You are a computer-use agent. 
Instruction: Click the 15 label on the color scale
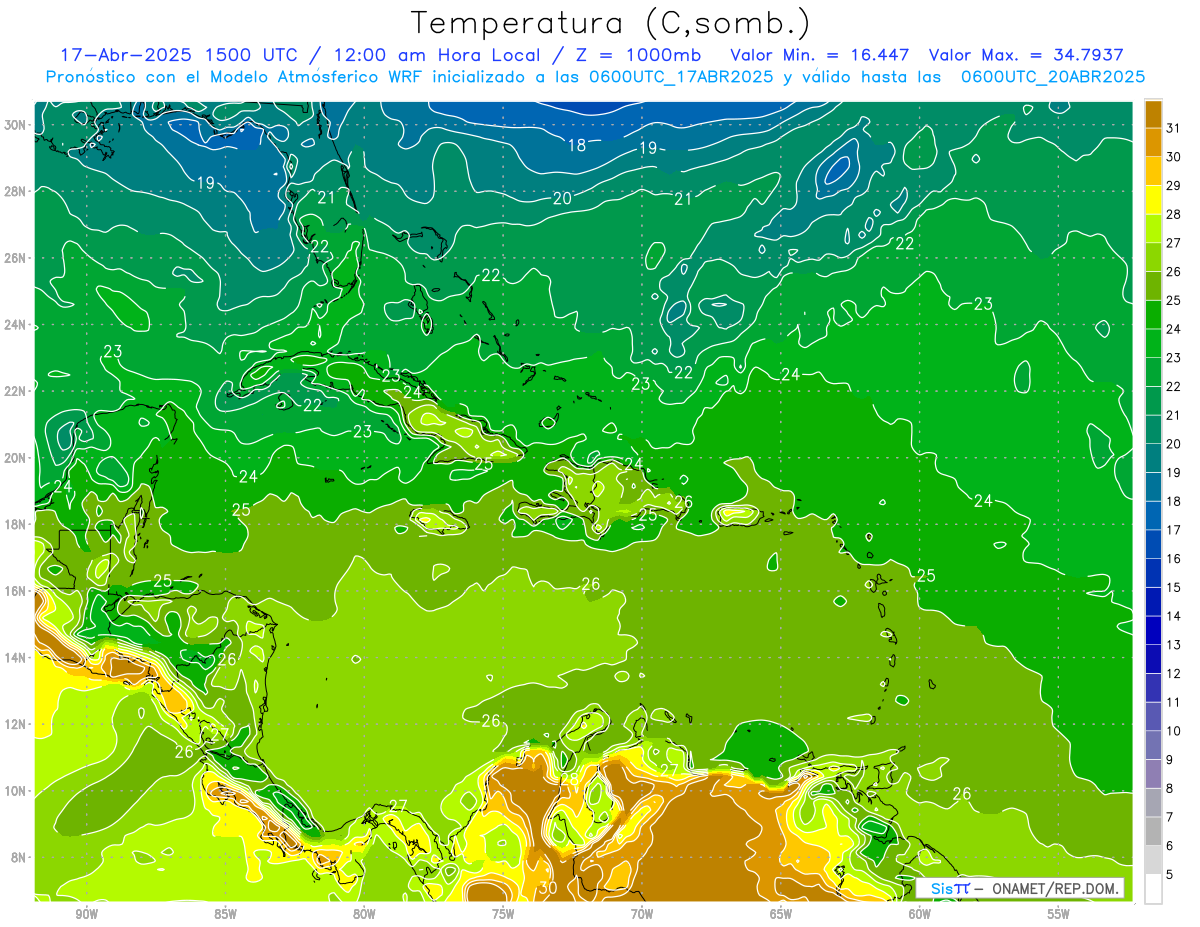[1175, 588]
